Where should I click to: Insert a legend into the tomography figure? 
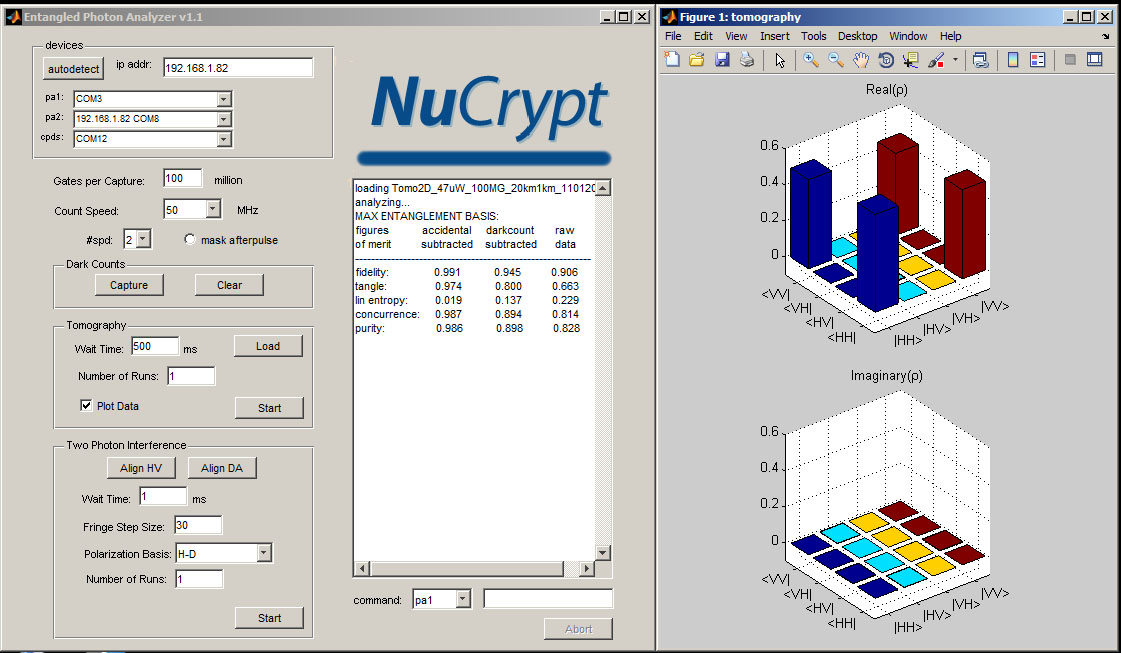coord(1039,60)
